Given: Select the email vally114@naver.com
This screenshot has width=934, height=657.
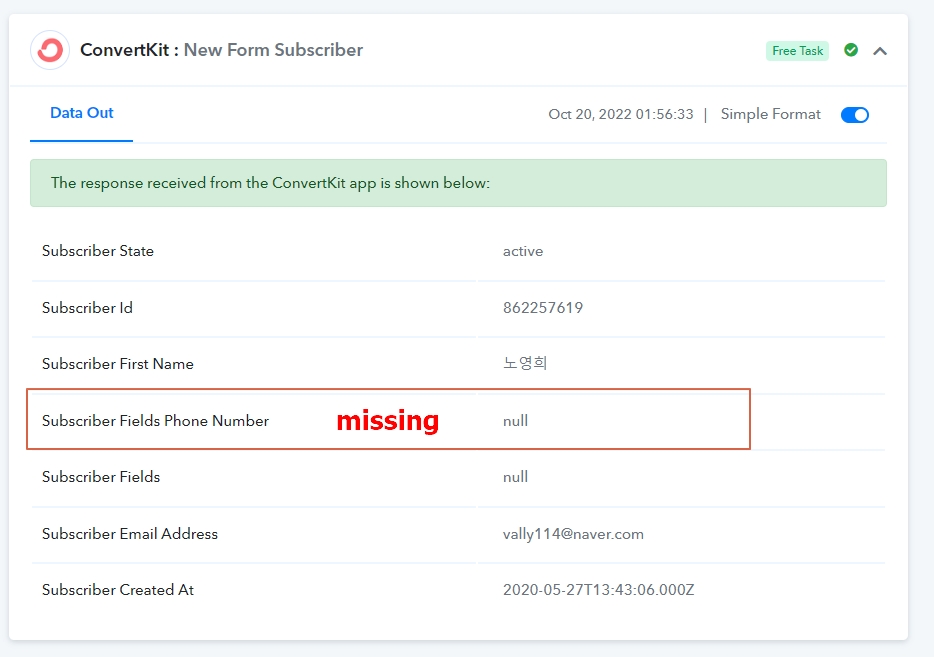Looking at the screenshot, I should coord(573,534).
